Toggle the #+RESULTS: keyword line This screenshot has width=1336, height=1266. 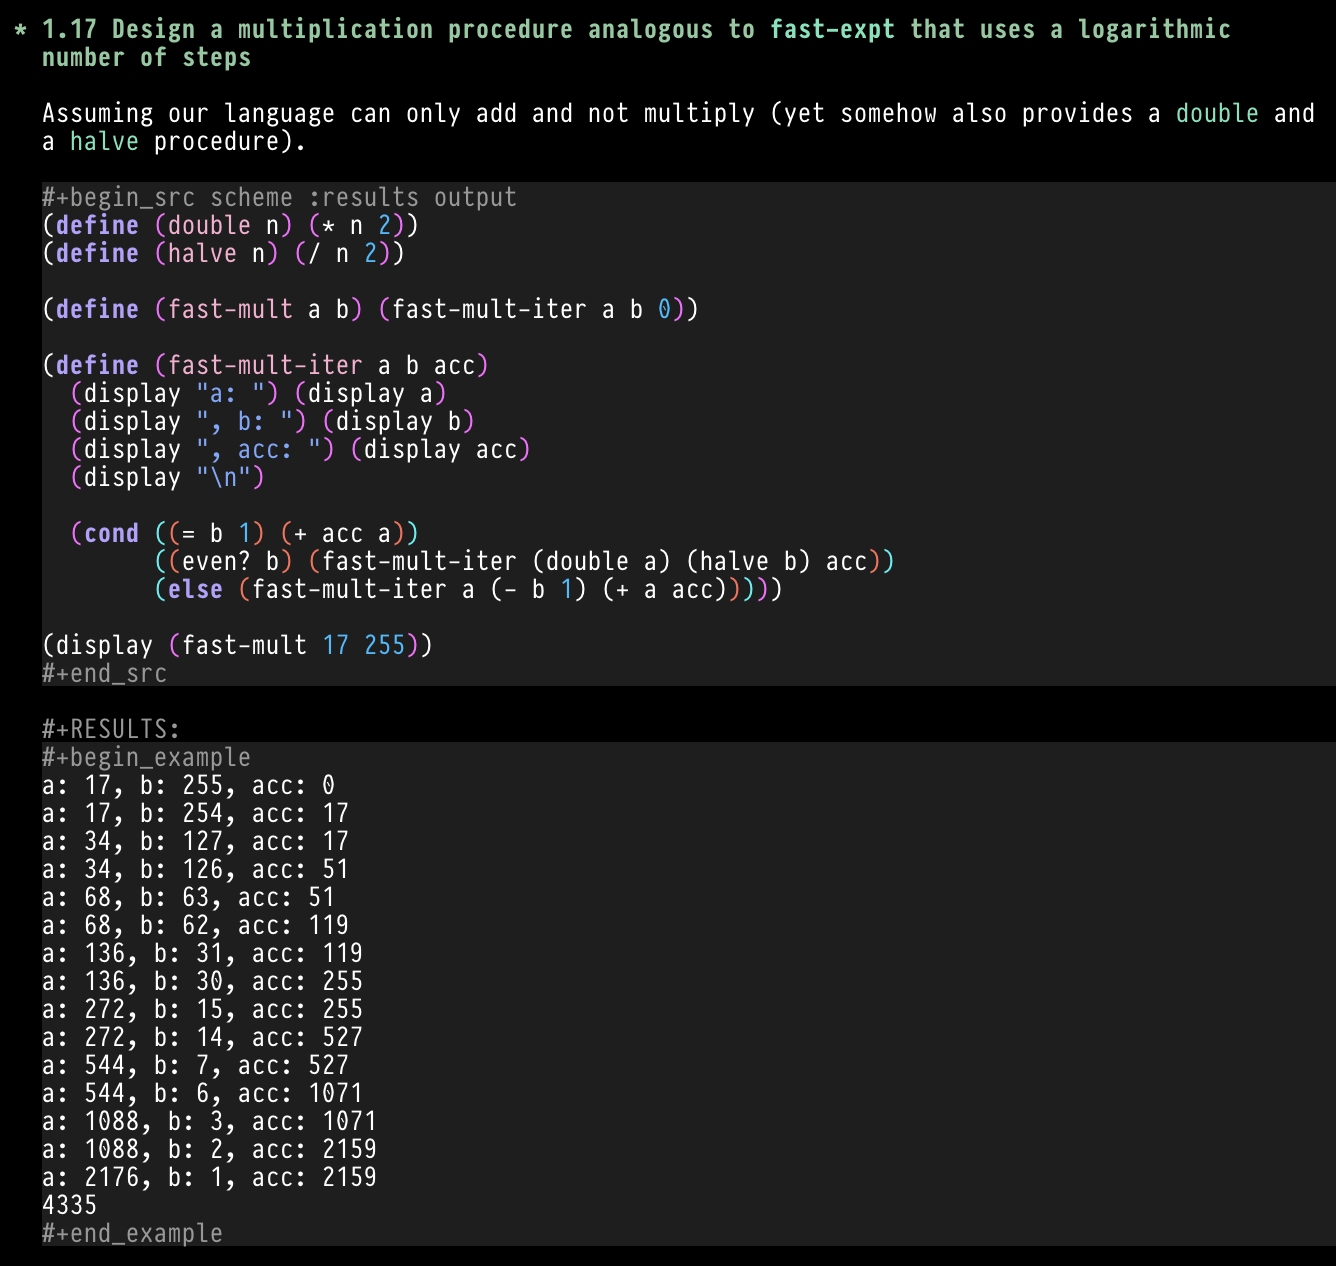[x=110, y=729]
